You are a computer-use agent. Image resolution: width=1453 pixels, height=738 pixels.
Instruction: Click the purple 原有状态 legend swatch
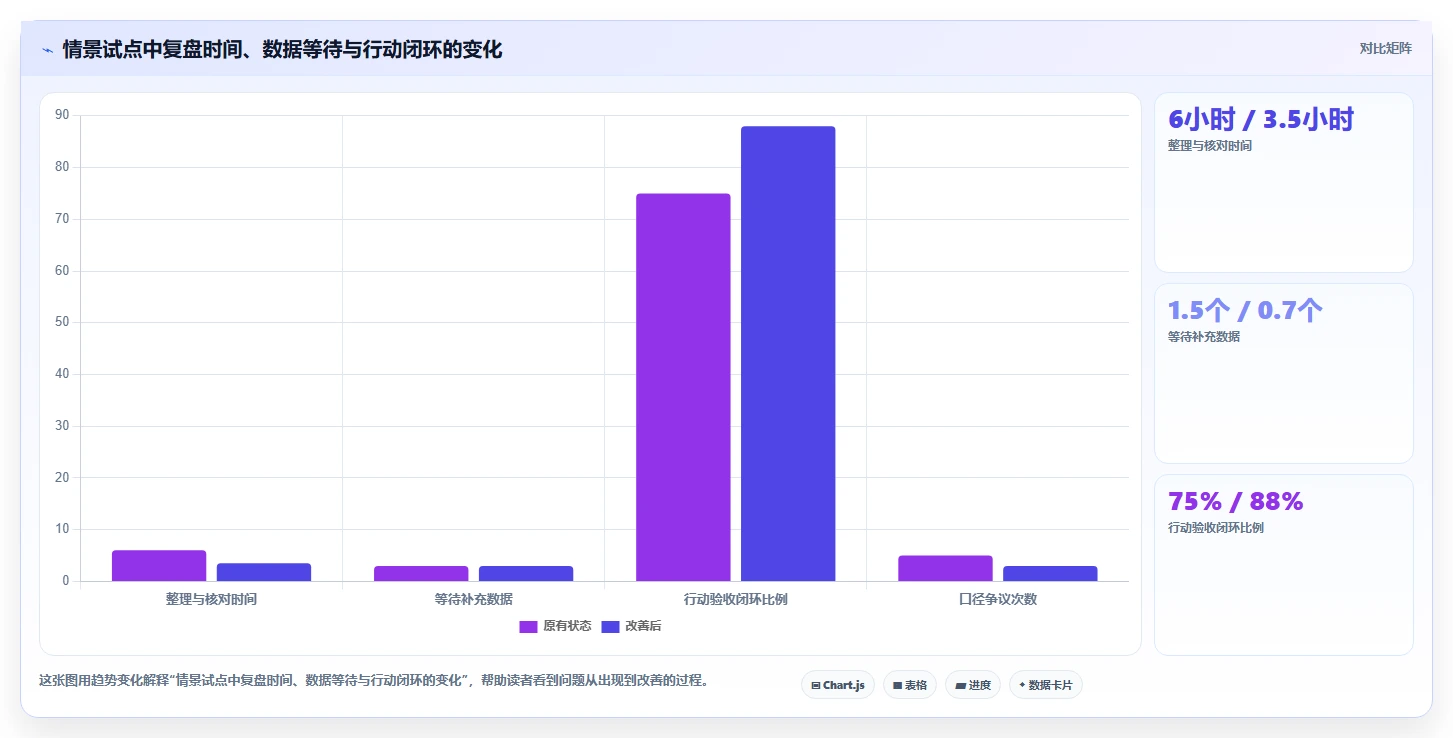pyautogui.click(x=528, y=627)
